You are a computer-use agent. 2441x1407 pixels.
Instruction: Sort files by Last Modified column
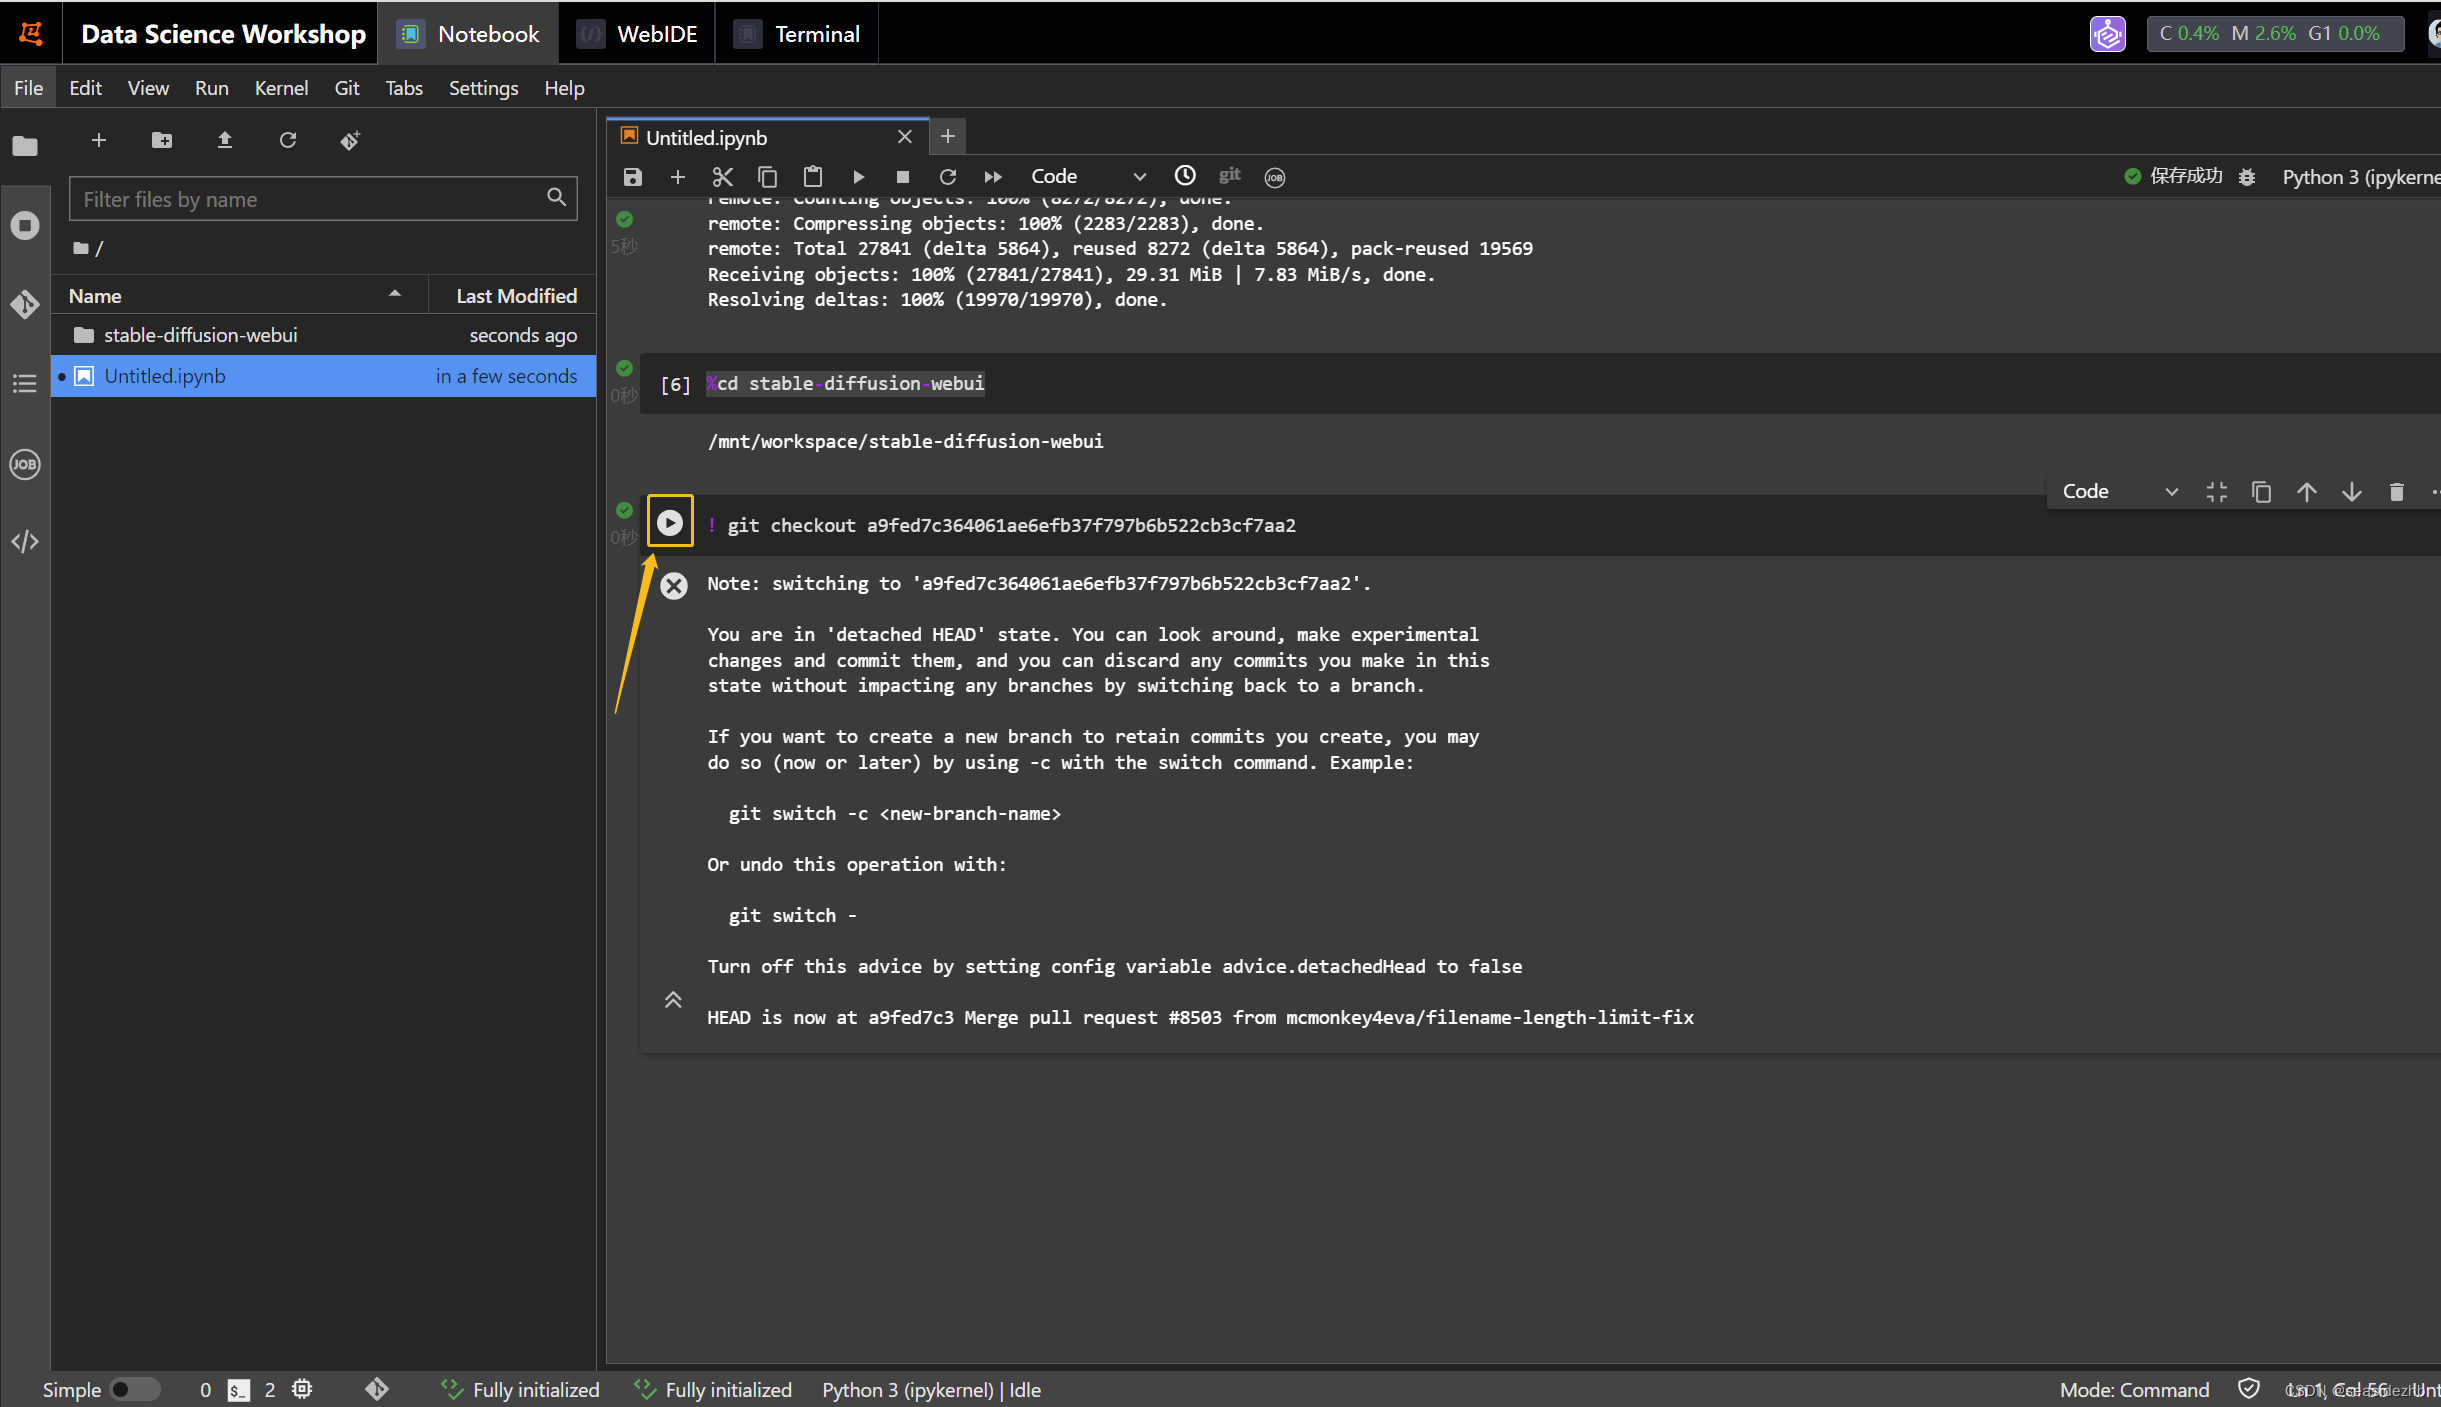[513, 296]
